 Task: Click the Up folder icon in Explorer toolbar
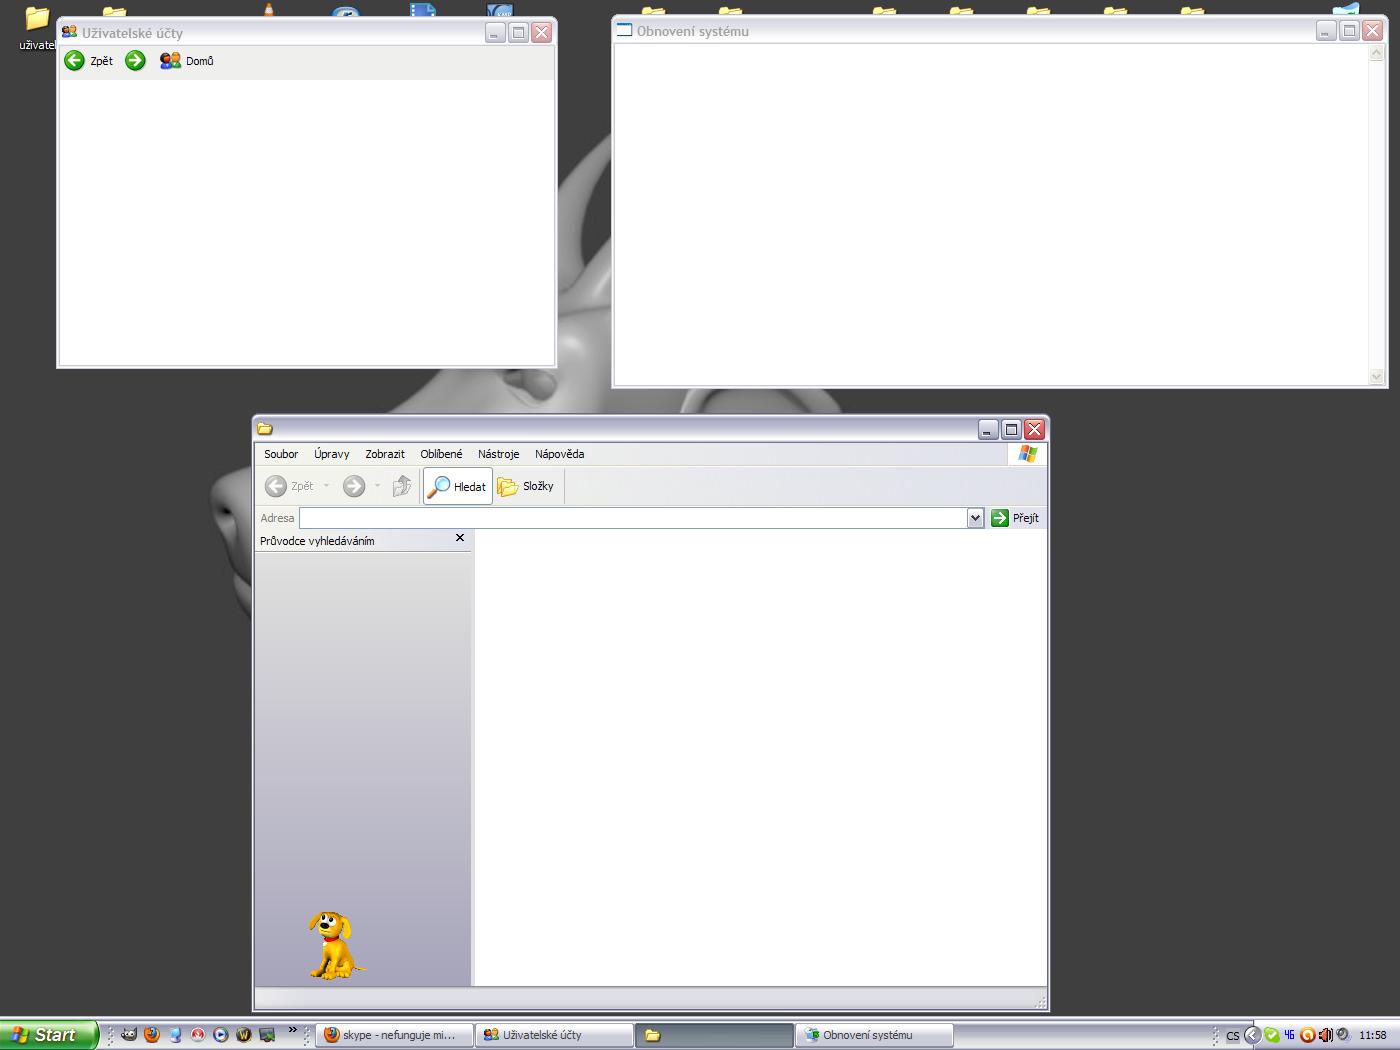pyautogui.click(x=401, y=486)
